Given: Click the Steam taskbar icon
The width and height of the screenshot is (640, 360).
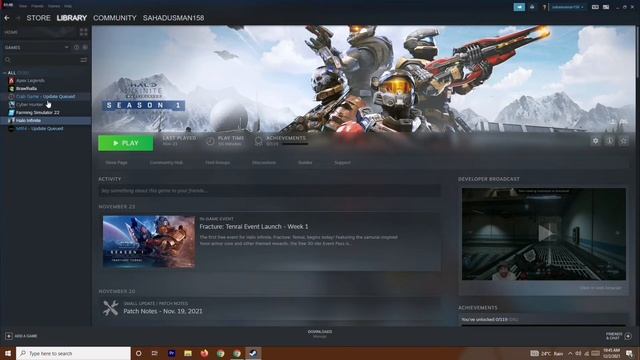Looking at the screenshot, I should 253,353.
